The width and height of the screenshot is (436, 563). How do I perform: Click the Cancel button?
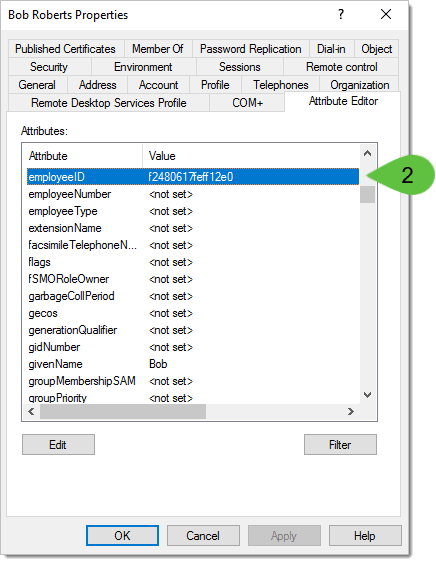pyautogui.click(x=203, y=536)
